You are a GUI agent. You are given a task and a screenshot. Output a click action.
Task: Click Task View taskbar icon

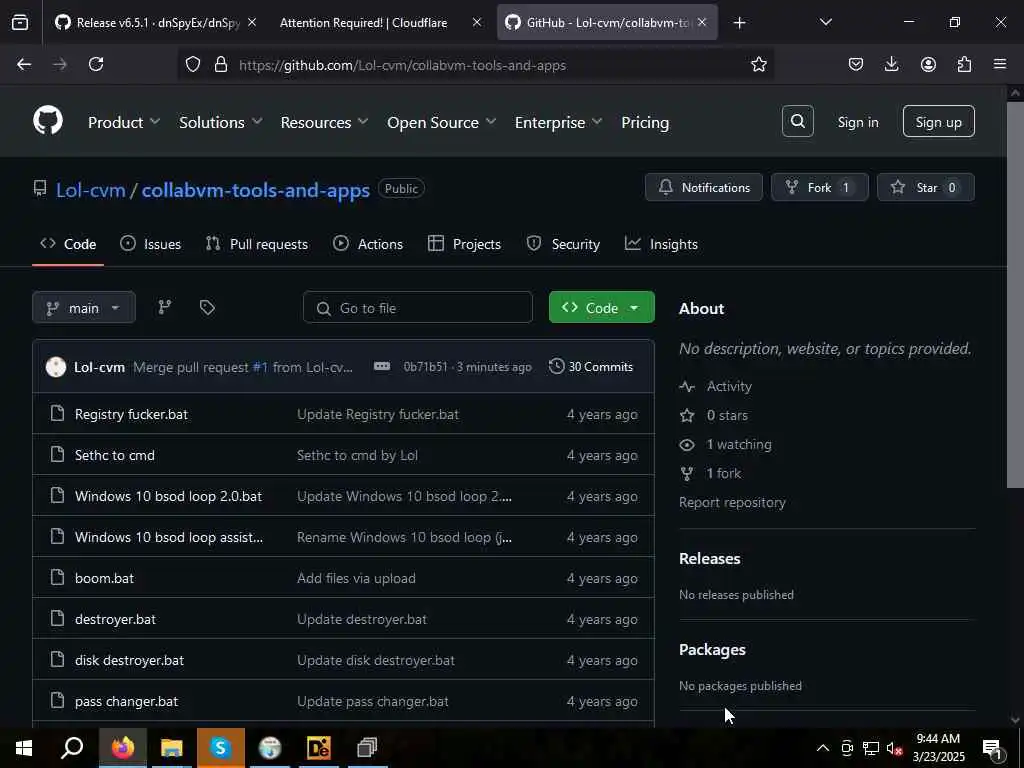point(367,748)
